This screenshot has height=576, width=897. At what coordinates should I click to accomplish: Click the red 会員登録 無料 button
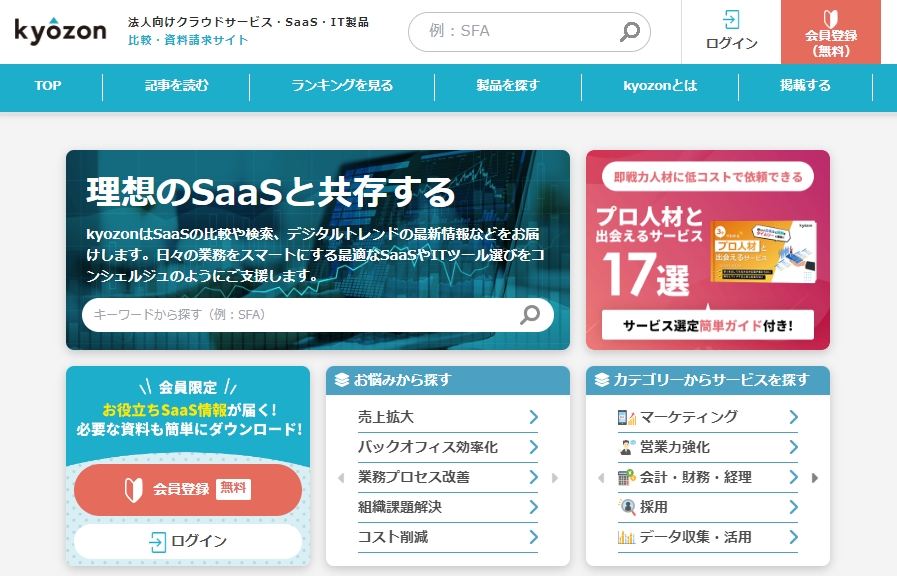[188, 490]
